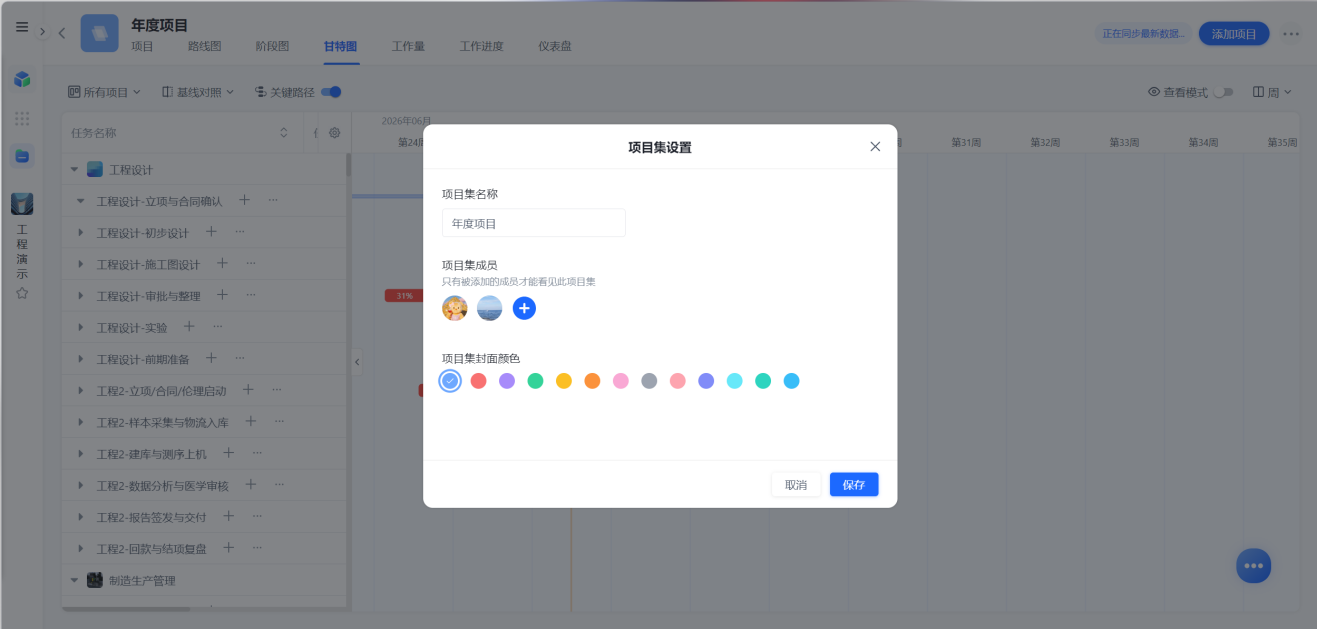Click the blue add member plus icon
Image resolution: width=1317 pixels, height=629 pixels.
[x=524, y=308]
